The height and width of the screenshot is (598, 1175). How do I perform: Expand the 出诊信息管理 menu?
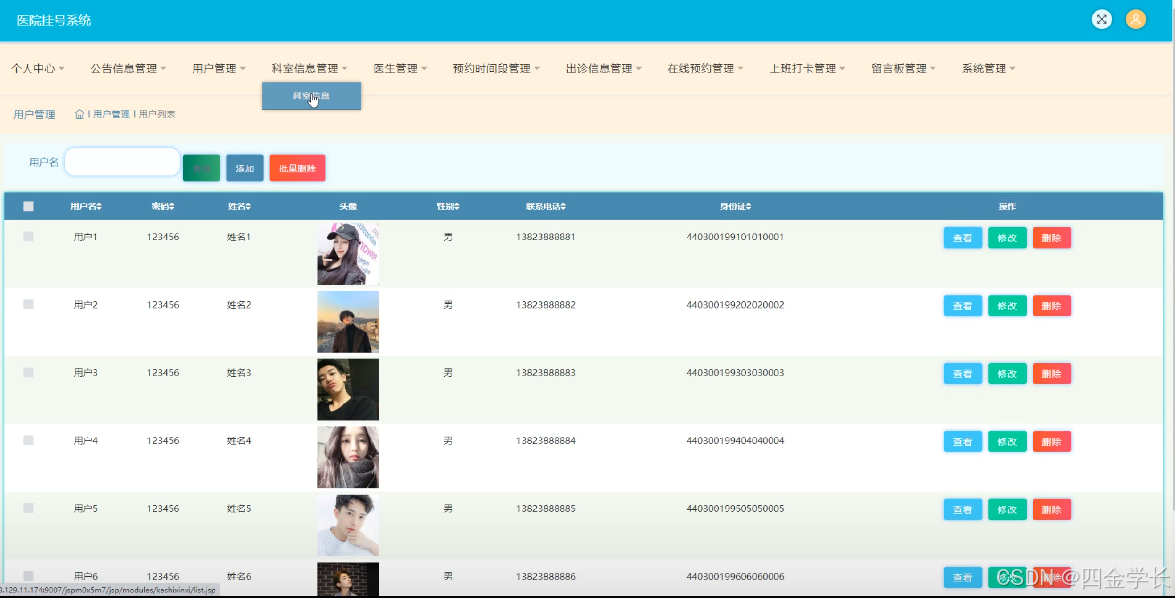coord(604,68)
